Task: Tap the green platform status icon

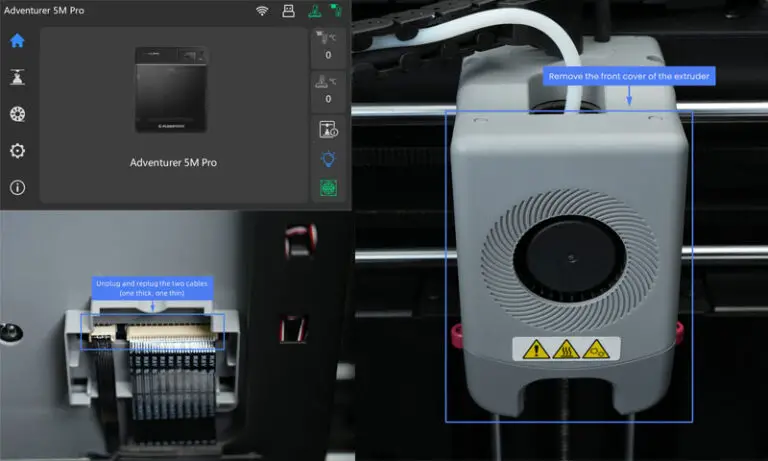Action: tap(314, 11)
